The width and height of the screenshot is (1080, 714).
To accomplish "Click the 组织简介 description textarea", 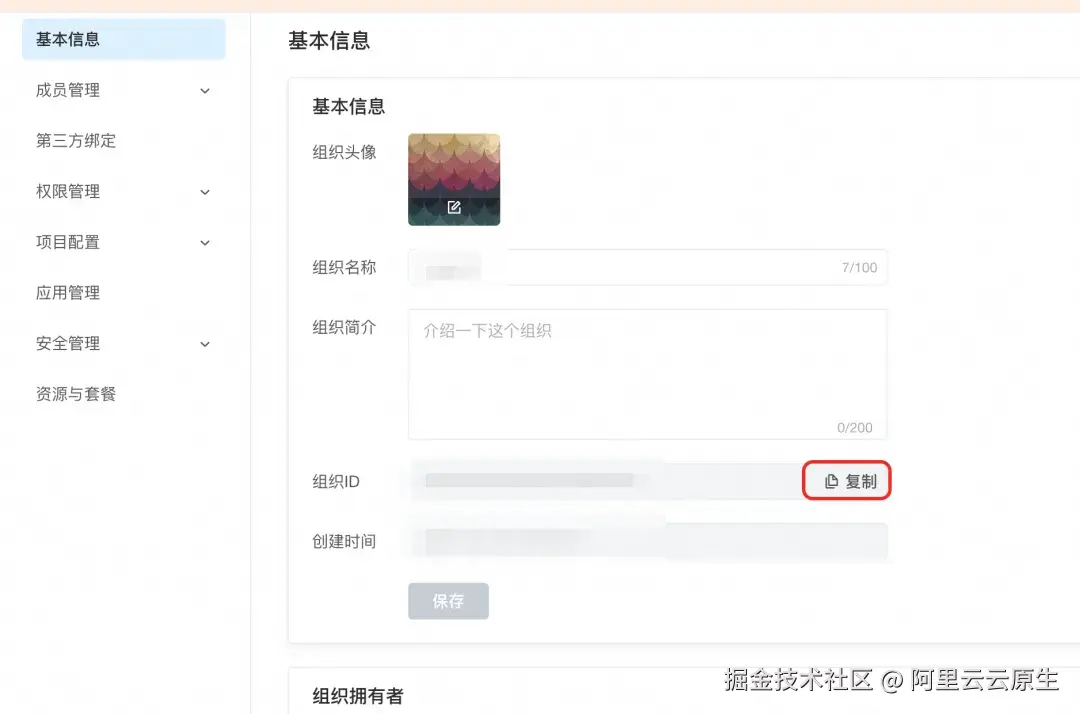I will 648,374.
